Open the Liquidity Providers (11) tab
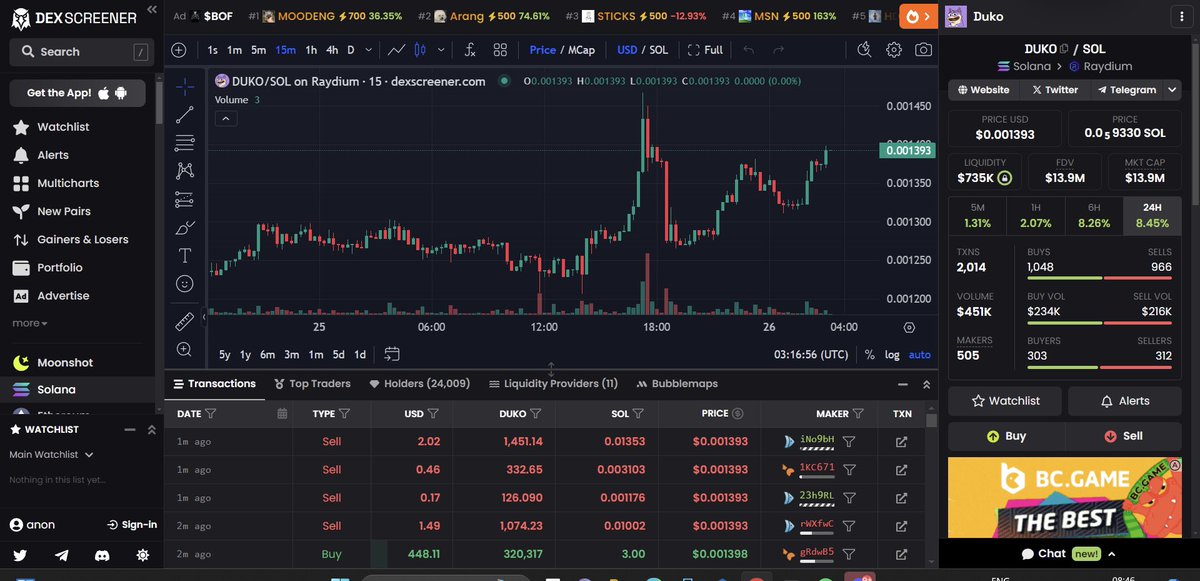The image size is (1200, 581). click(553, 383)
